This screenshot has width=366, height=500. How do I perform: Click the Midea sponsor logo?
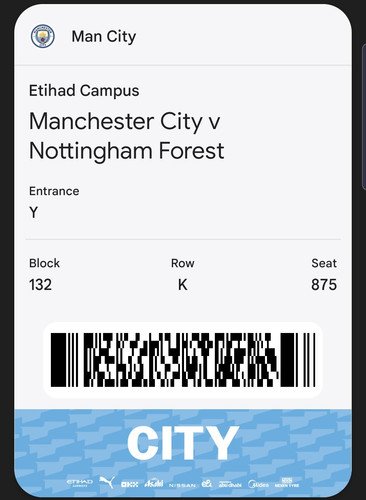click(258, 484)
